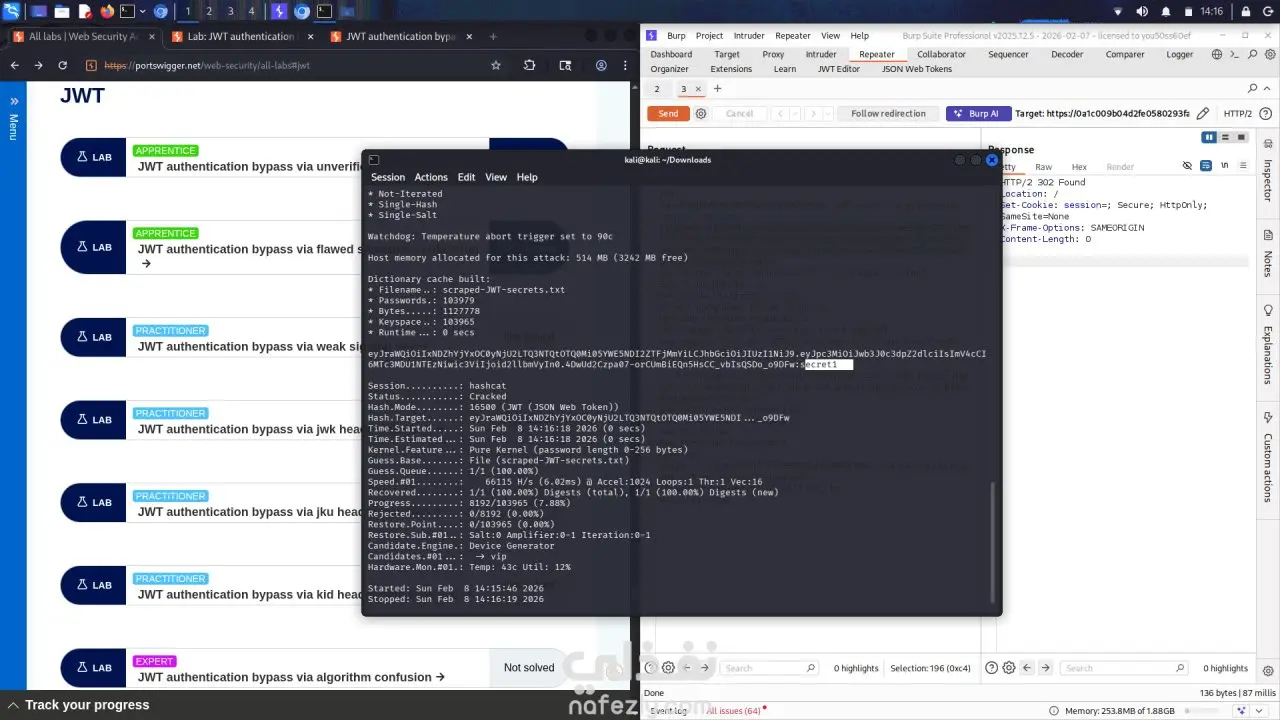Toggle Response pretty-print wrap button
The height and width of the screenshot is (720, 1280).
pyautogui.click(x=1204, y=166)
